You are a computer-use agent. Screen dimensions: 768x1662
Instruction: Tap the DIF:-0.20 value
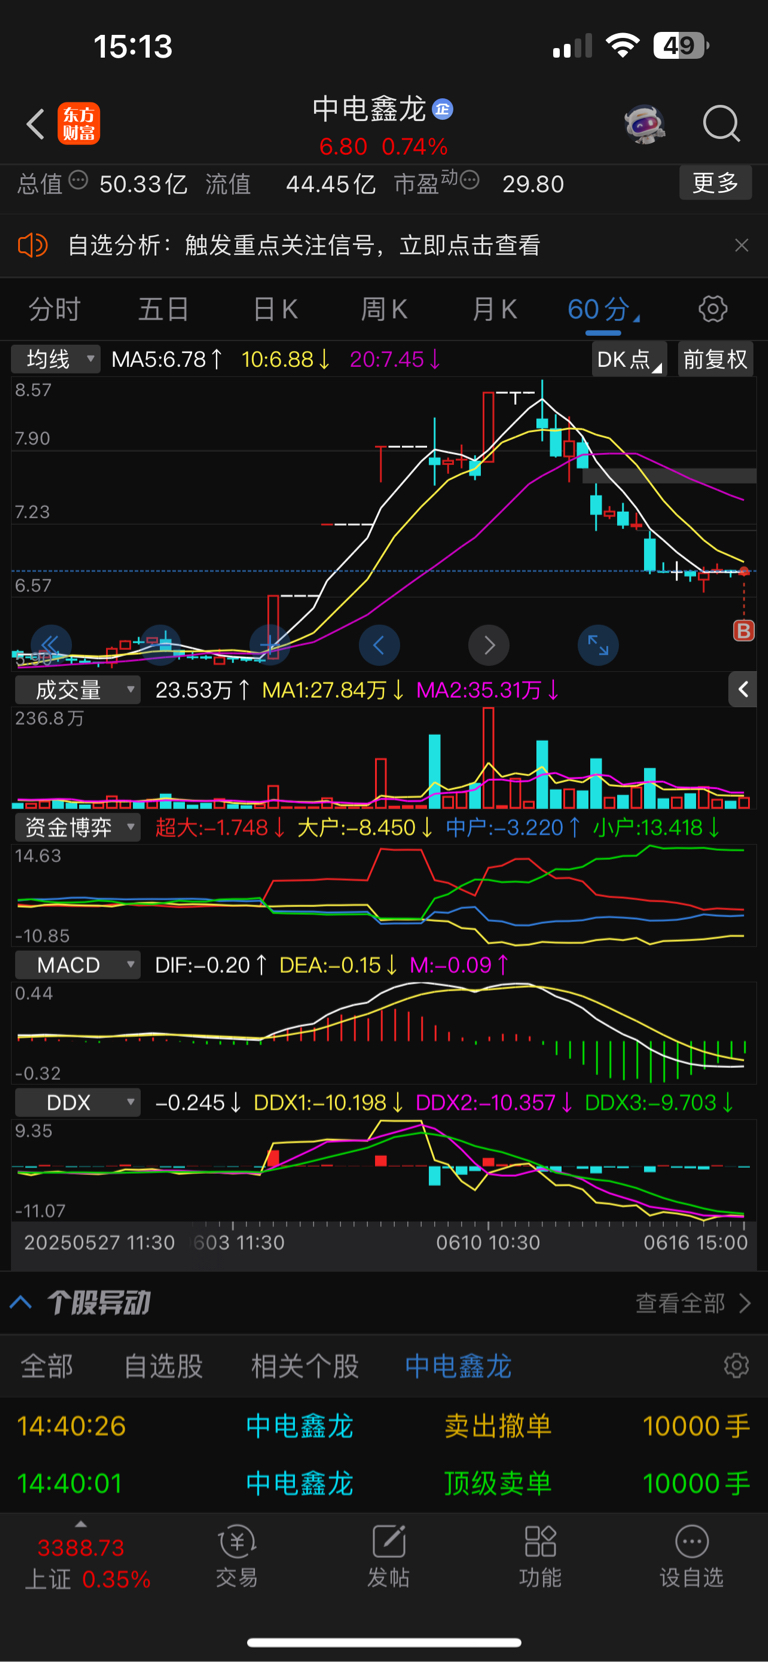(x=211, y=965)
